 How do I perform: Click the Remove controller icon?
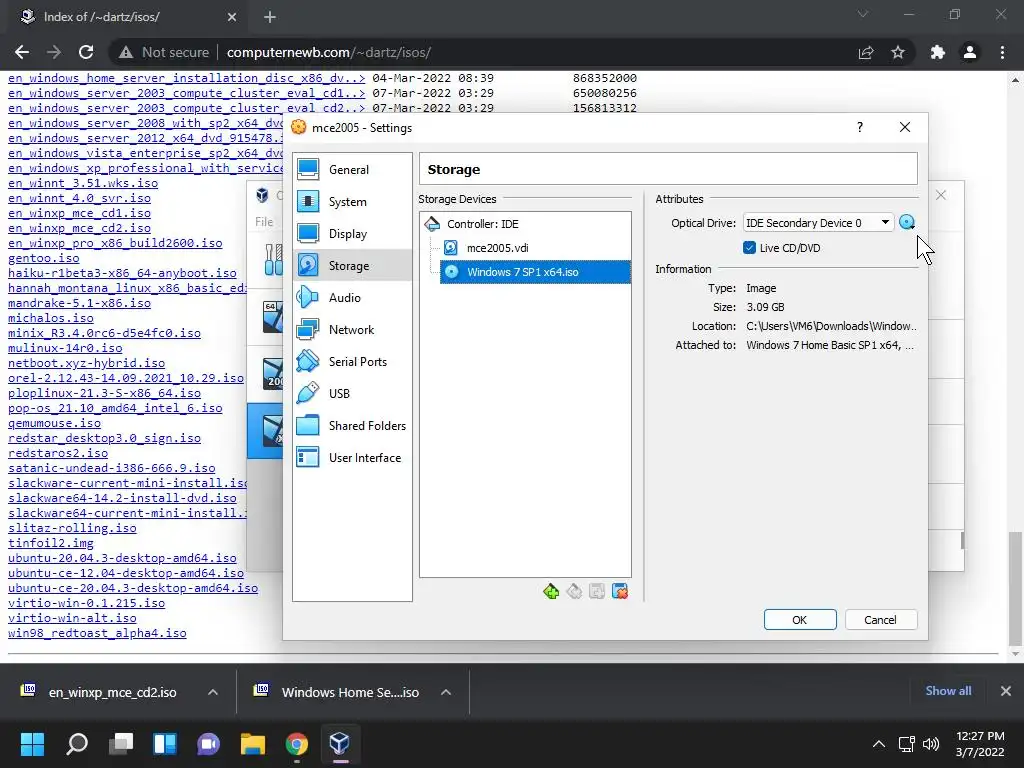tap(574, 592)
